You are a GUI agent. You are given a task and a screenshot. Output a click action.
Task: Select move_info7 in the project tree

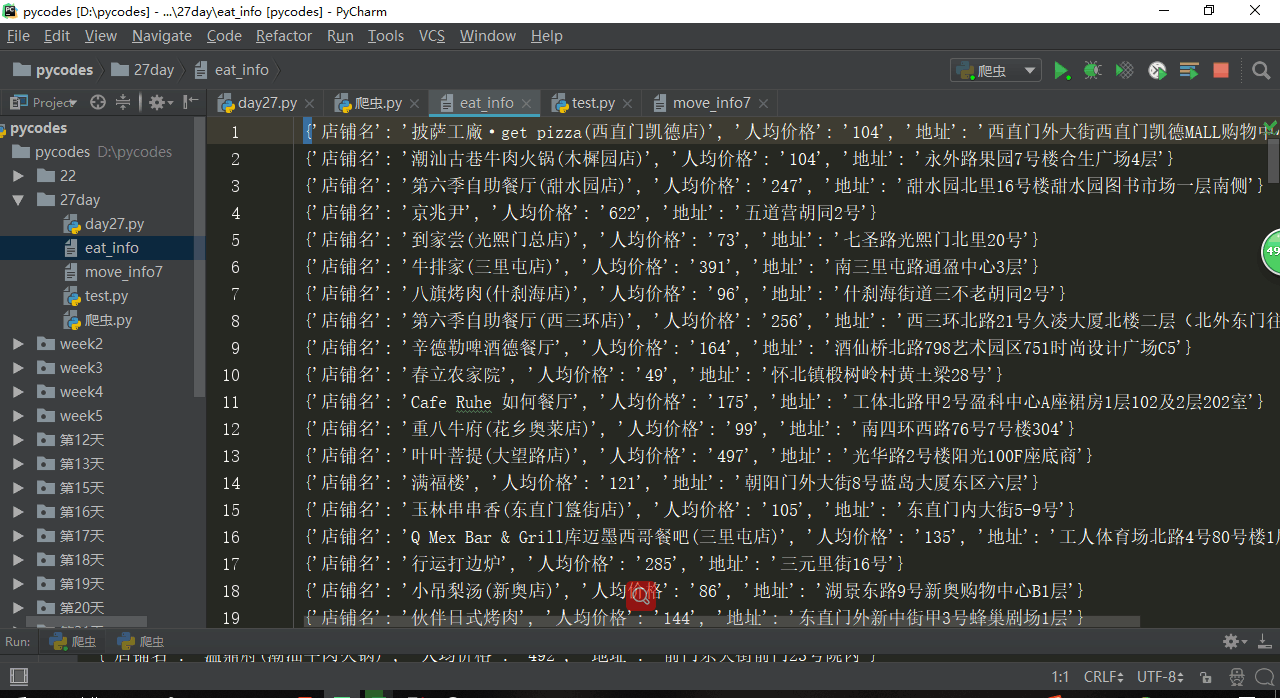coord(113,272)
